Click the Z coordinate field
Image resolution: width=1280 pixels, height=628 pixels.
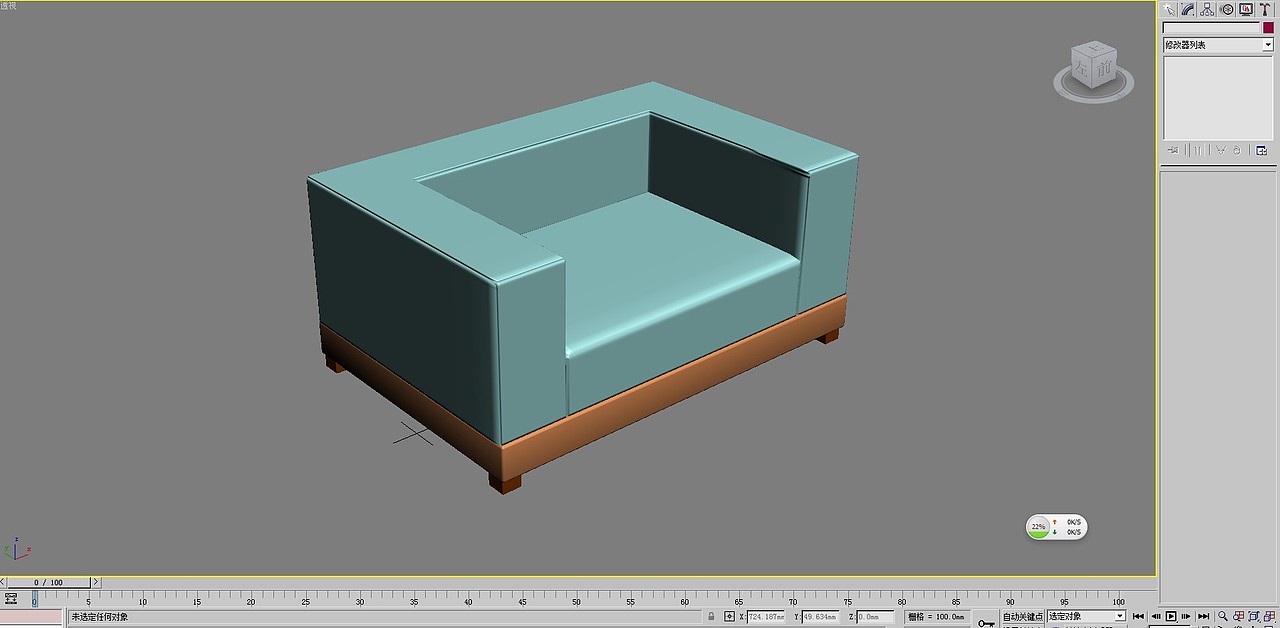[876, 617]
